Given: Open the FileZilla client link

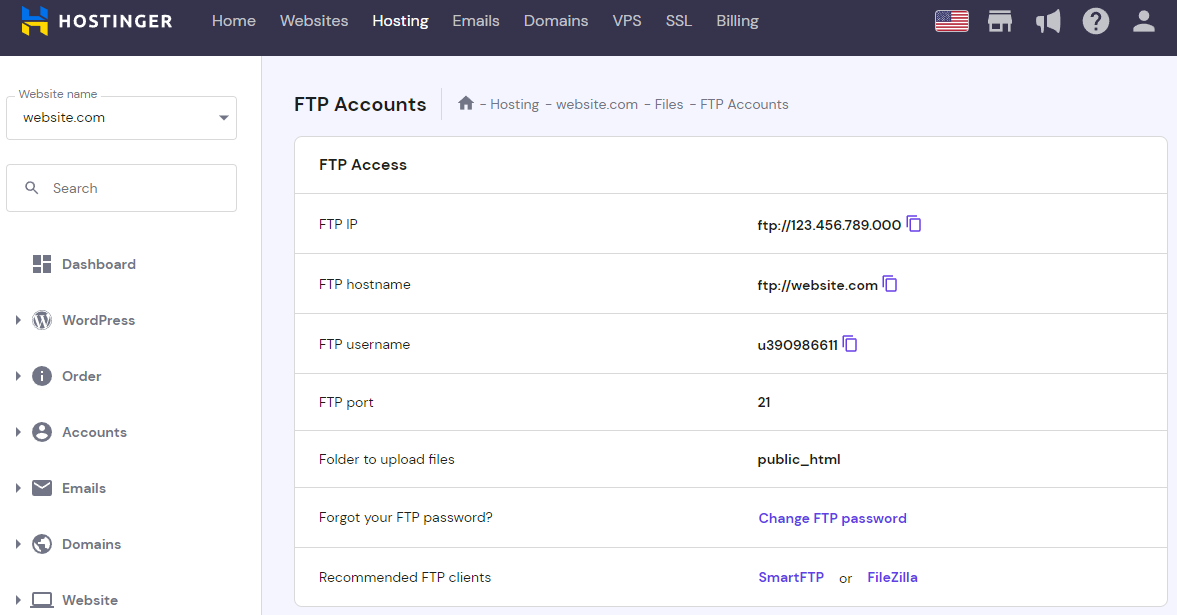Looking at the screenshot, I should pos(892,577).
